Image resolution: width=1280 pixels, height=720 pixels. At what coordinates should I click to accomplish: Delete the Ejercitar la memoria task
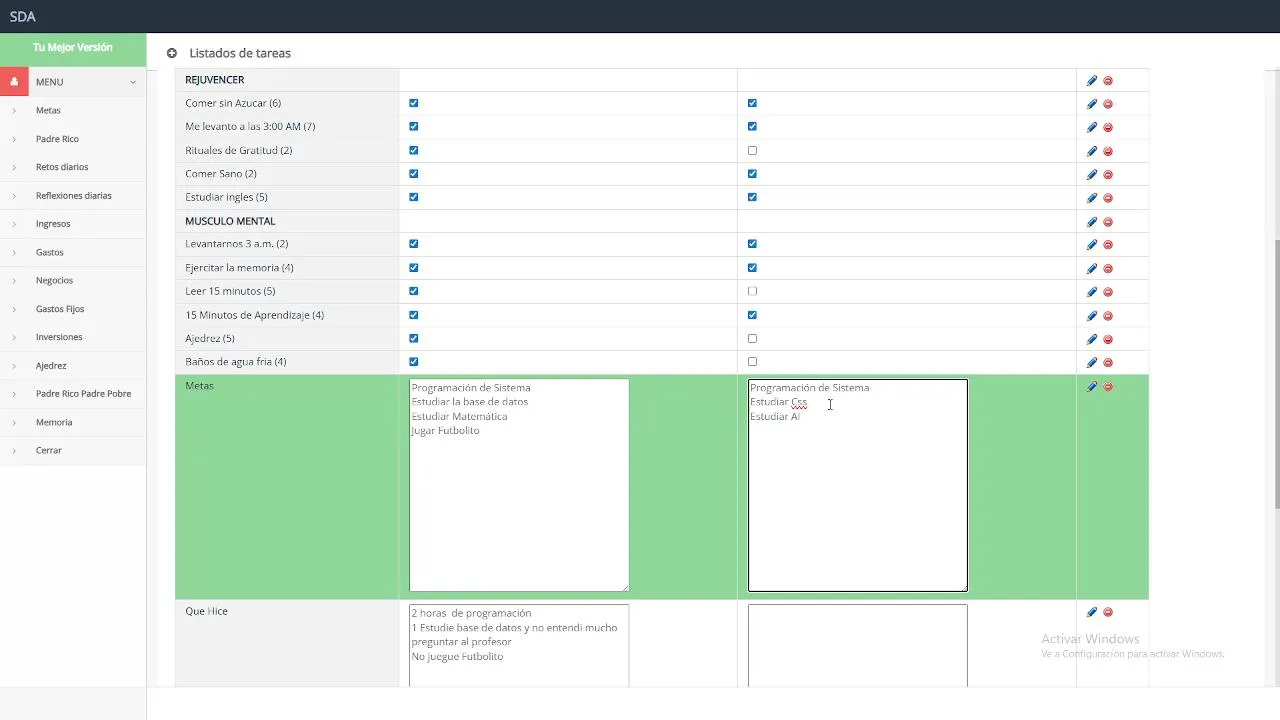1108,269
